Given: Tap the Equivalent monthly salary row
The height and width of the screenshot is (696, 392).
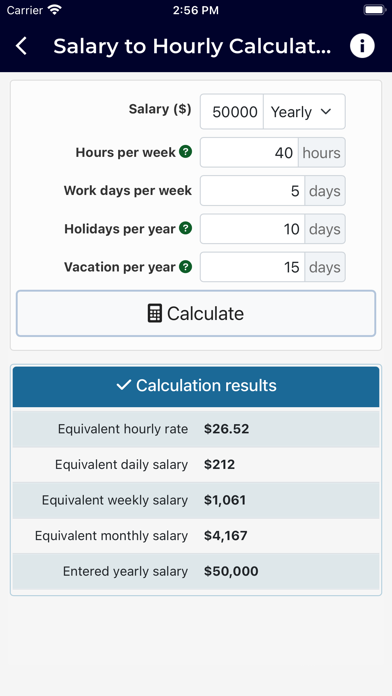Looking at the screenshot, I should tap(196, 535).
